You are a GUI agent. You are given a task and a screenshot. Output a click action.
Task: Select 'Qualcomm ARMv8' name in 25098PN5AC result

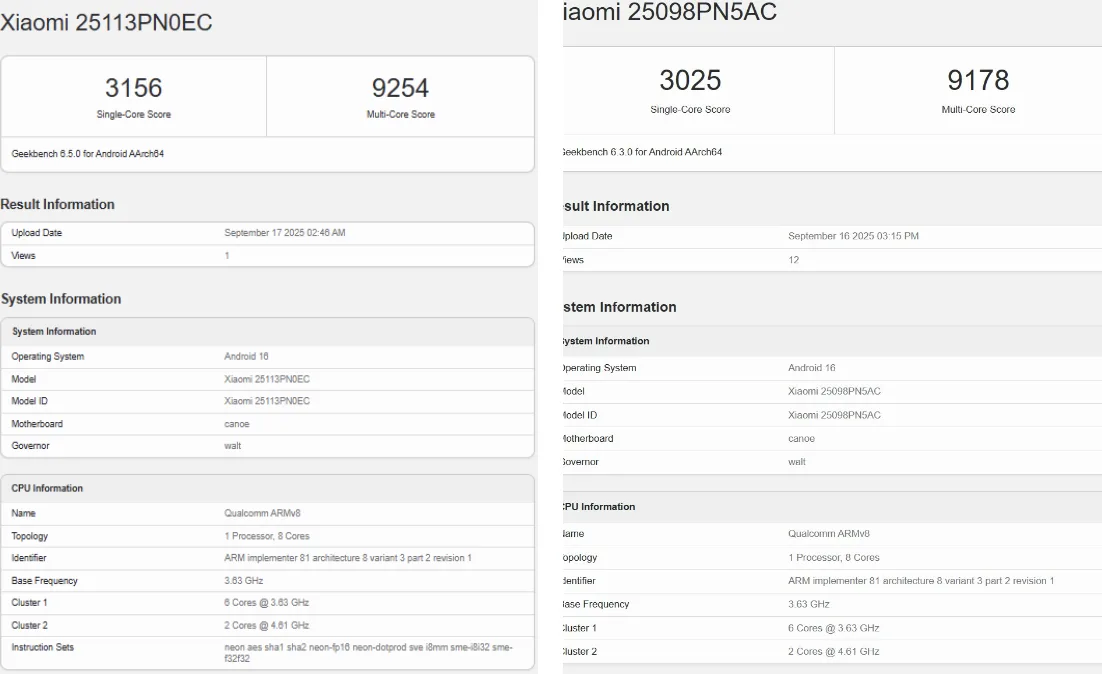pos(829,533)
